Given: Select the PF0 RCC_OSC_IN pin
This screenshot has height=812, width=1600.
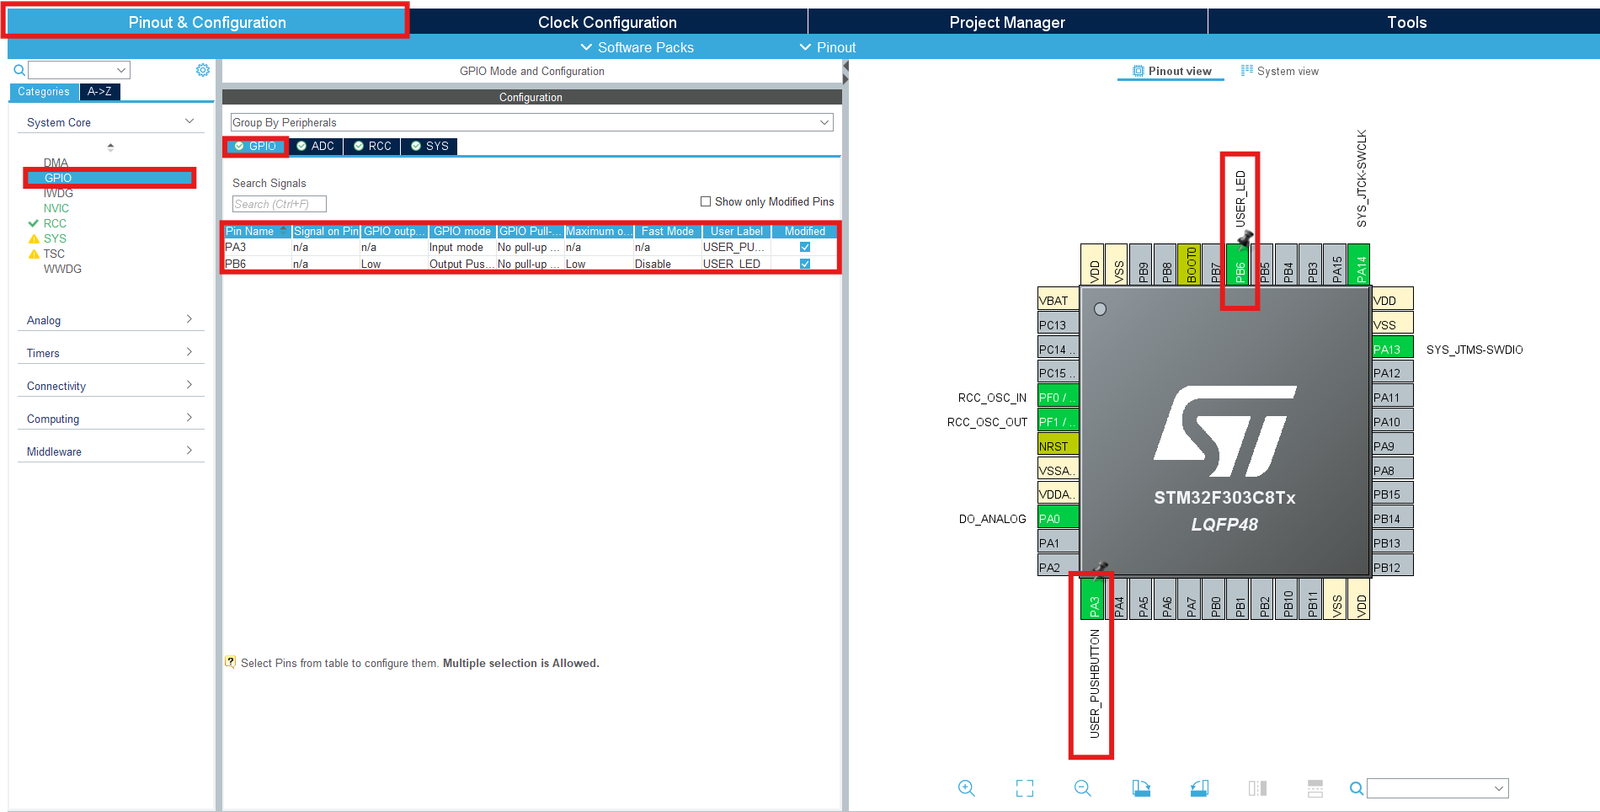Looking at the screenshot, I should (1057, 397).
